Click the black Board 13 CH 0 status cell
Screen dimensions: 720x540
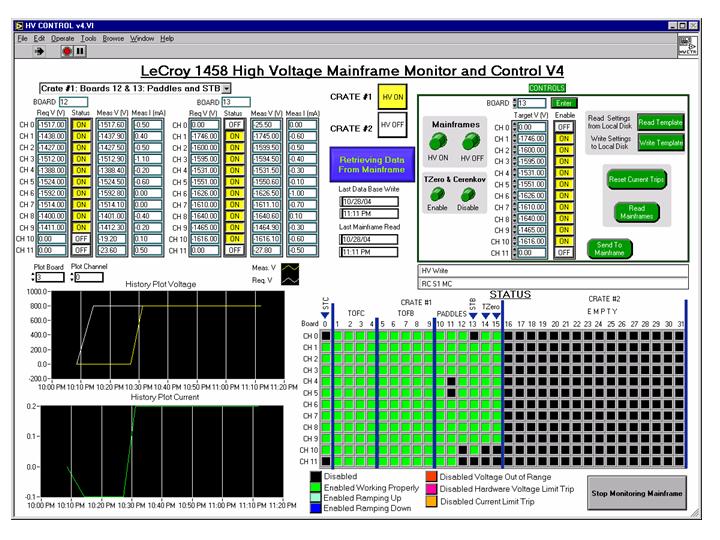point(474,336)
